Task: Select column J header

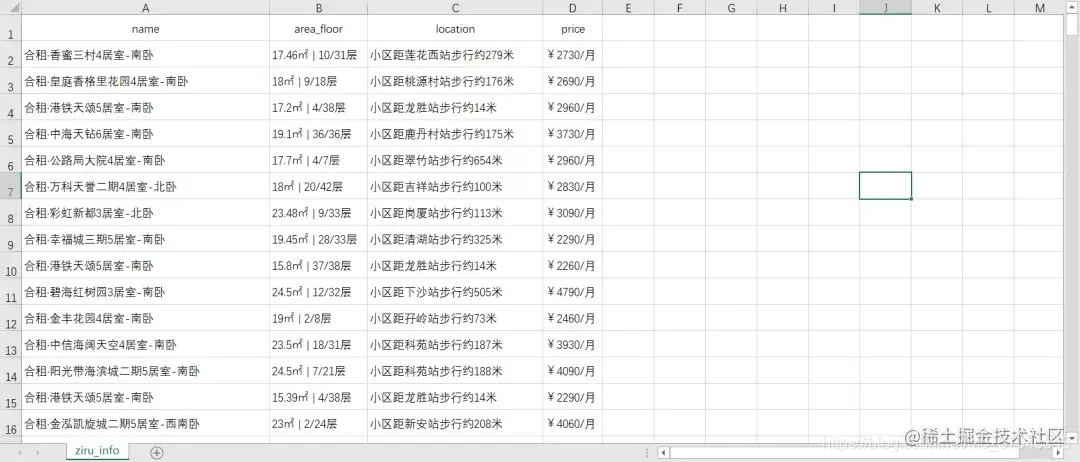Action: click(886, 8)
